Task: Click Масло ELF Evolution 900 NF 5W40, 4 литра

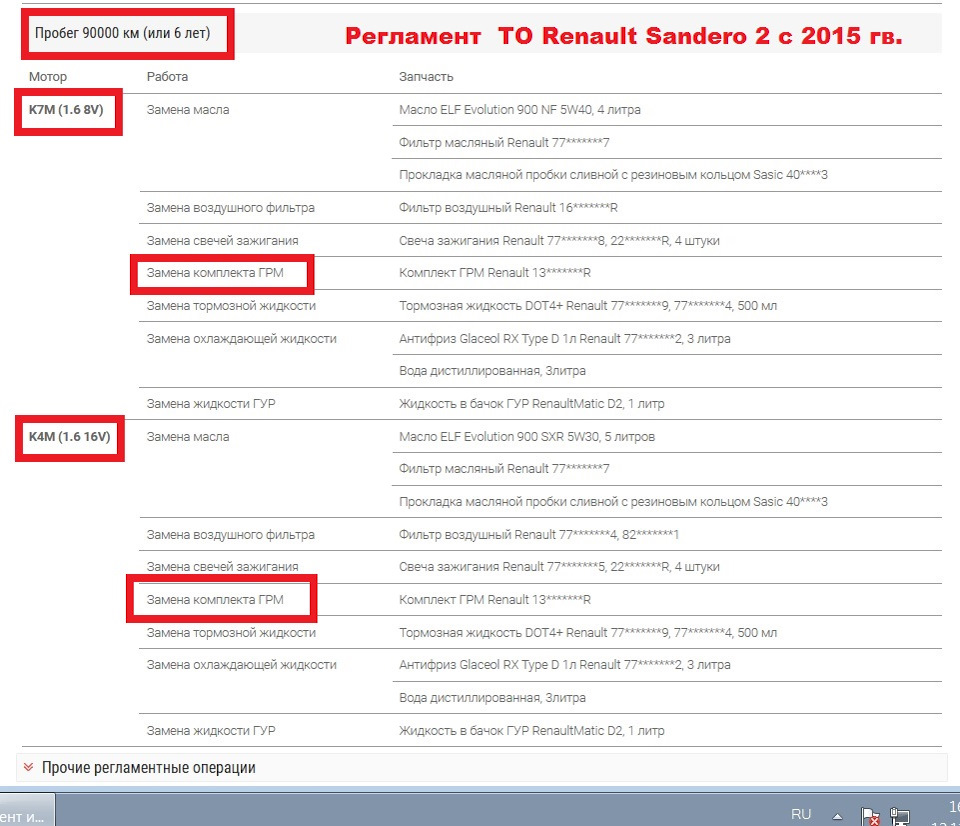Action: click(x=520, y=110)
